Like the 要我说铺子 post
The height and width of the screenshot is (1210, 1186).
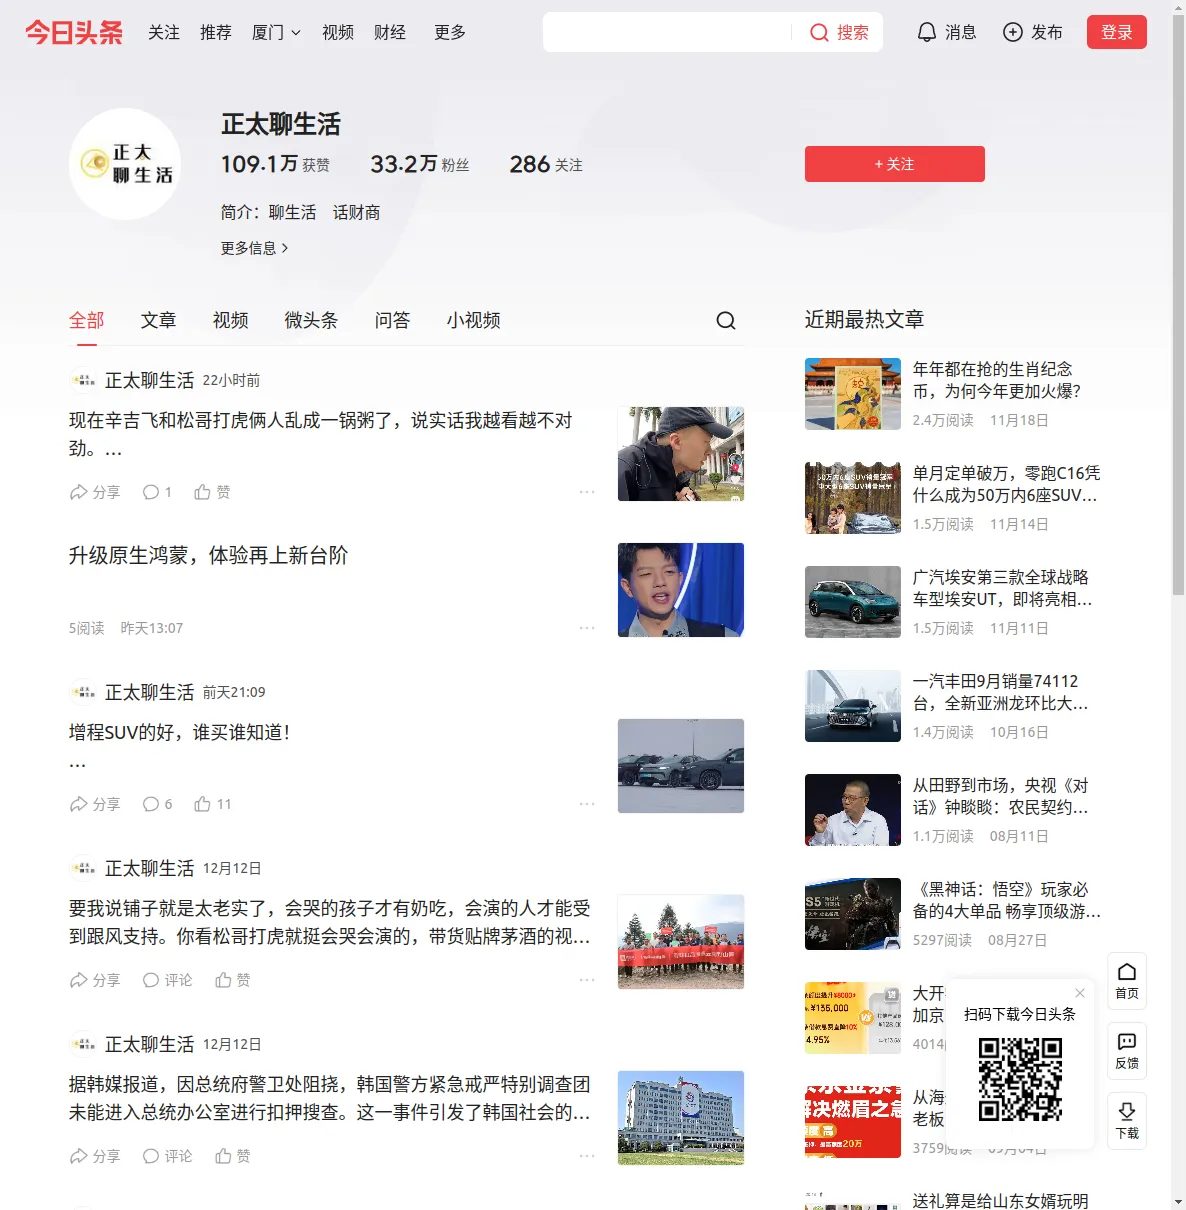pyautogui.click(x=233, y=980)
